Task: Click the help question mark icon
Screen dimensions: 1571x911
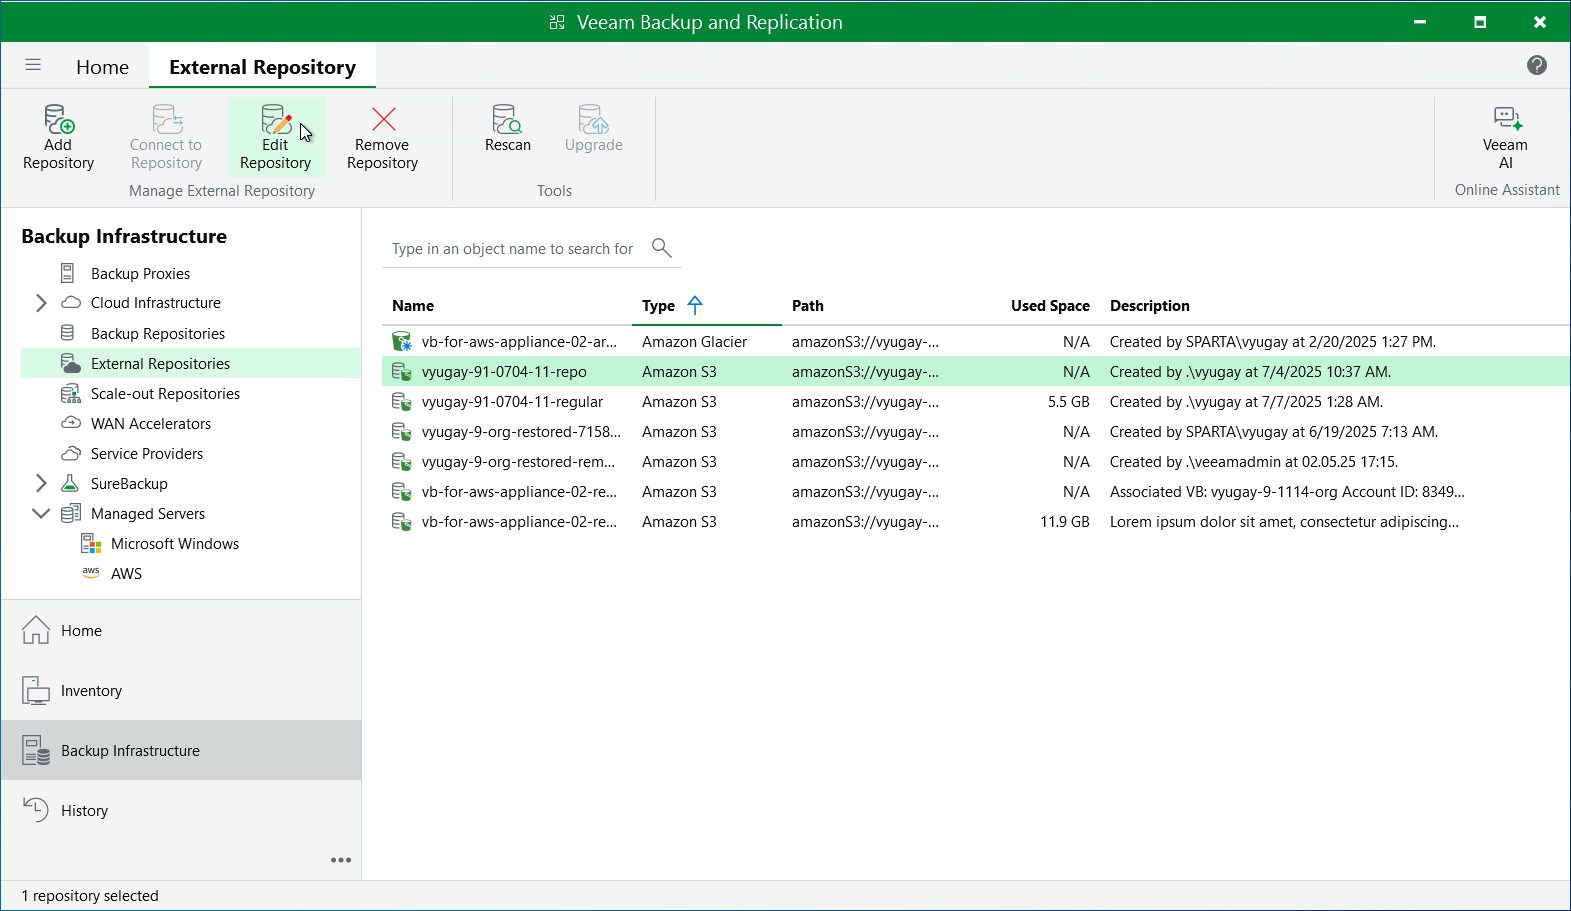Action: tap(1537, 65)
